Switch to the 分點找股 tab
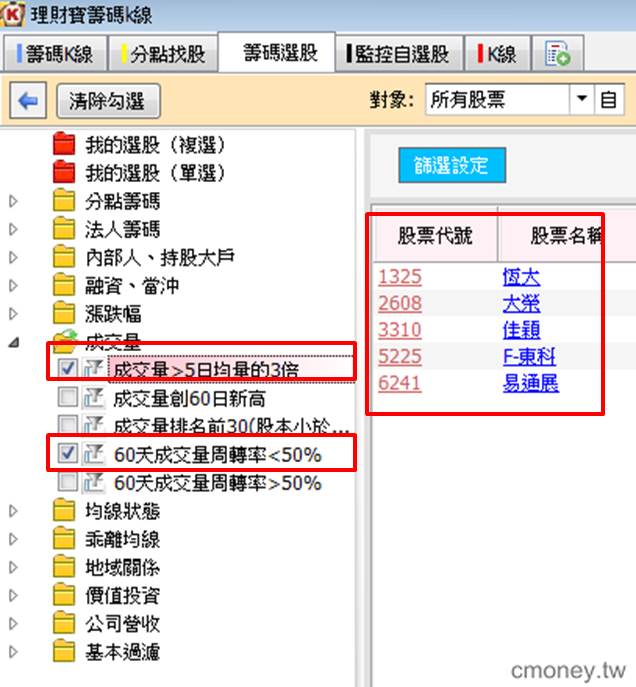This screenshot has height=687, width=636. coord(163,54)
